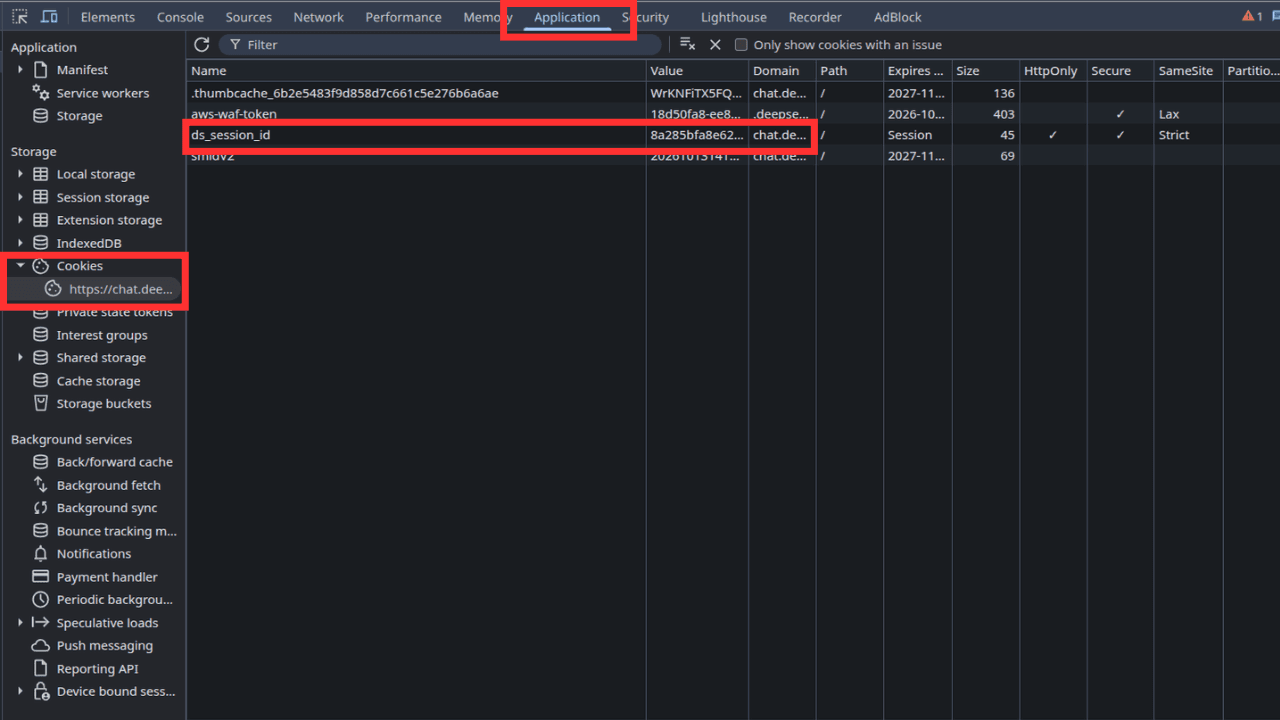
Task: Sort by the SameSite column header
Action: point(1188,71)
